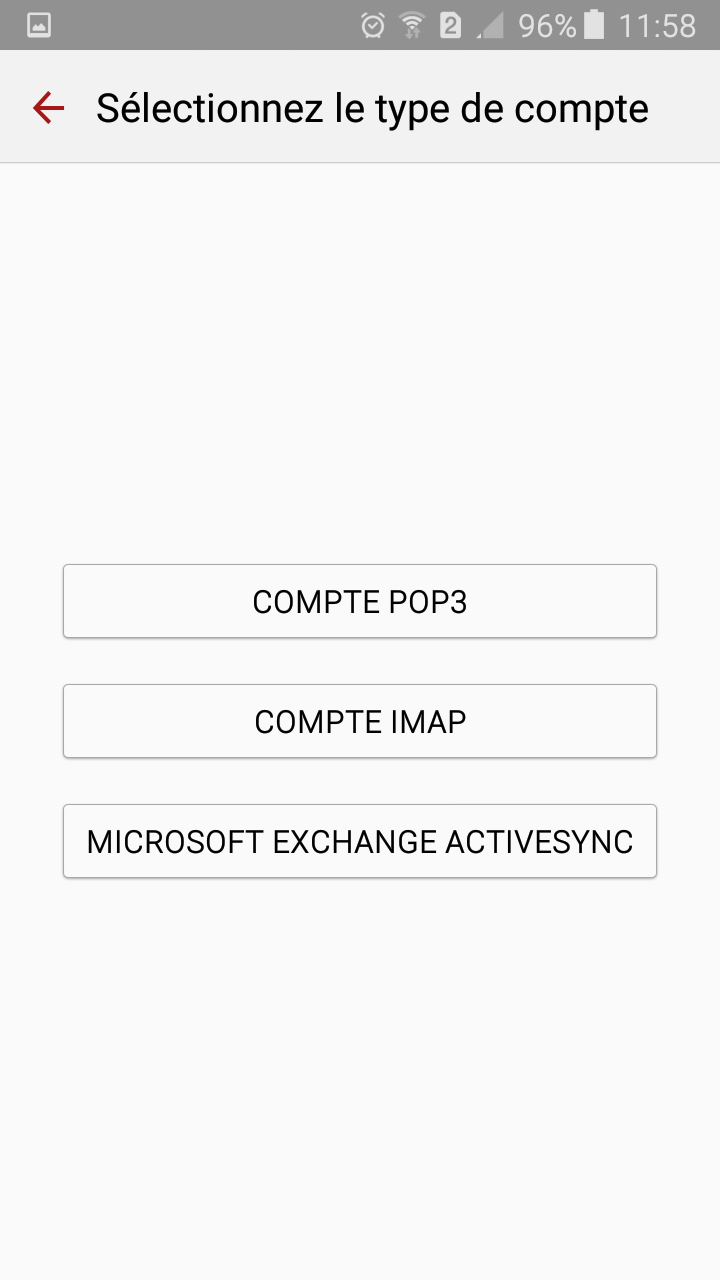Screen dimensions: 720x1280
Task: Tap the alarm clock status icon
Action: 373,26
